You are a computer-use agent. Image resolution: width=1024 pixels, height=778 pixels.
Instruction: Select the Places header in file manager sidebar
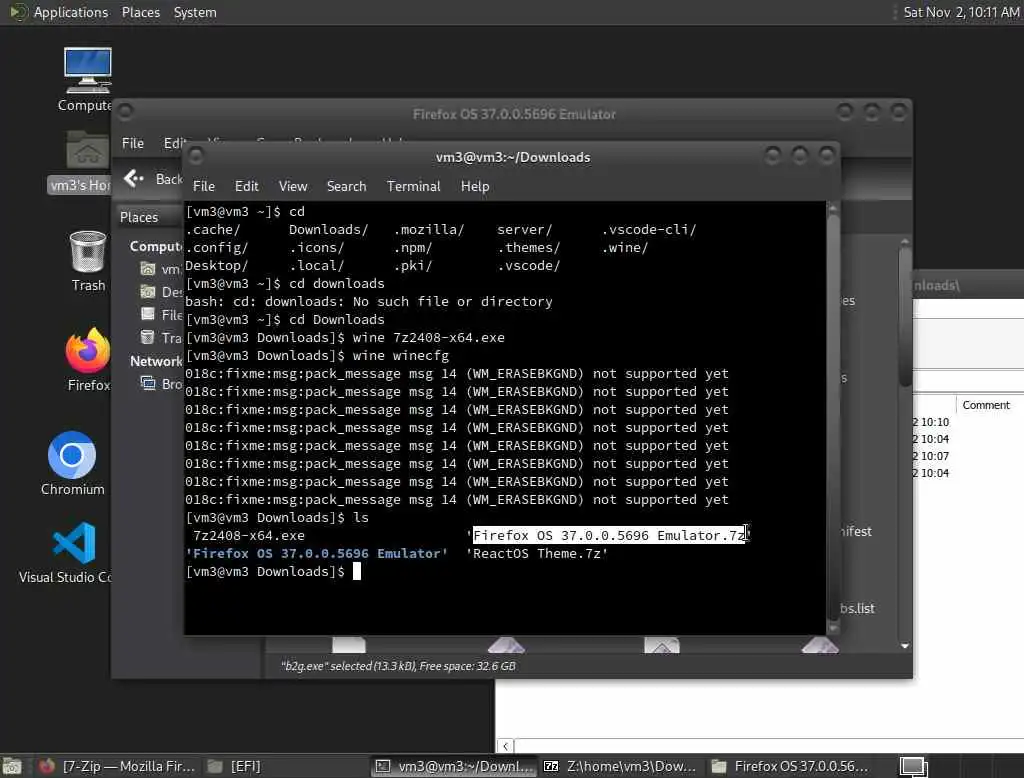(138, 217)
